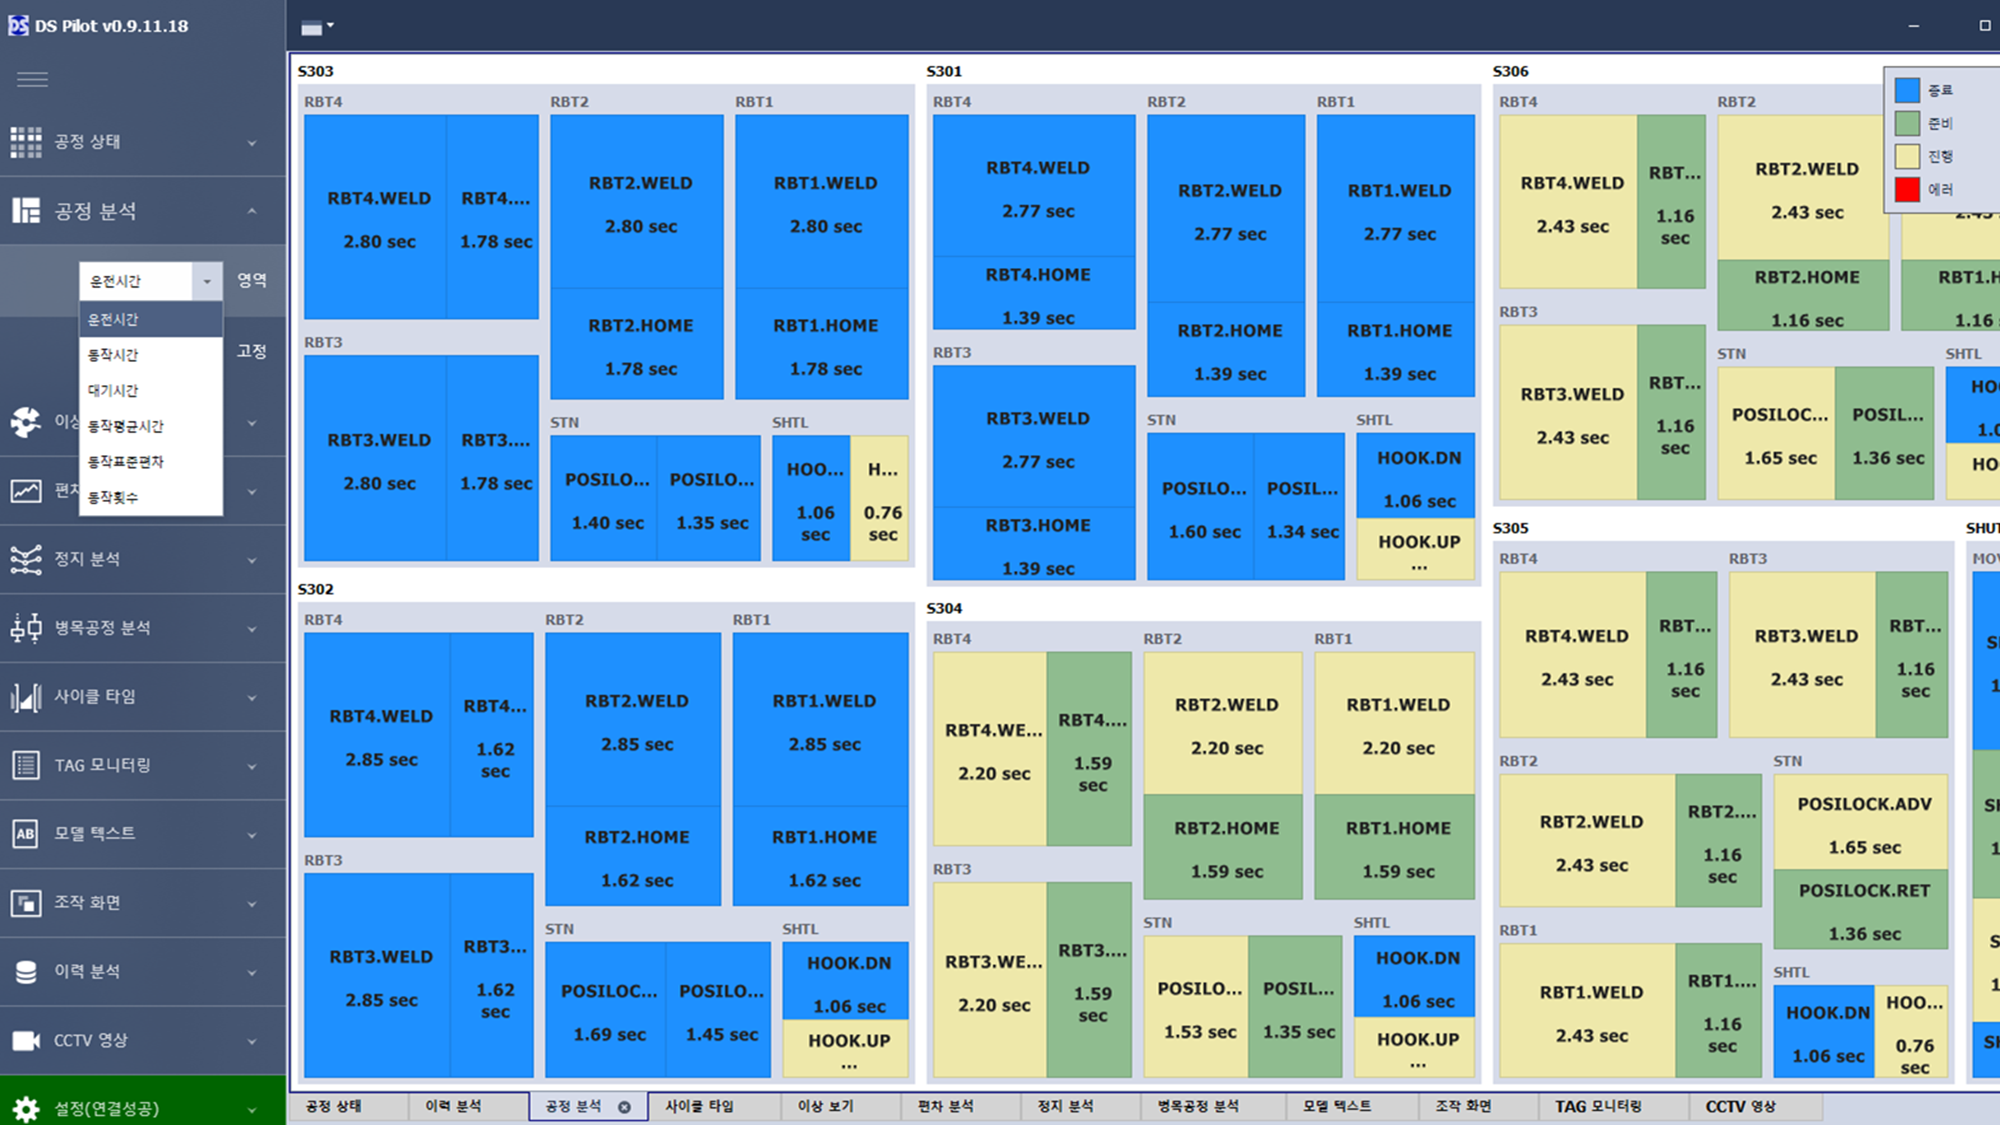This screenshot has height=1125, width=2000.
Task: Switch to the 사이클 타임 bottom tab
Action: [699, 1106]
